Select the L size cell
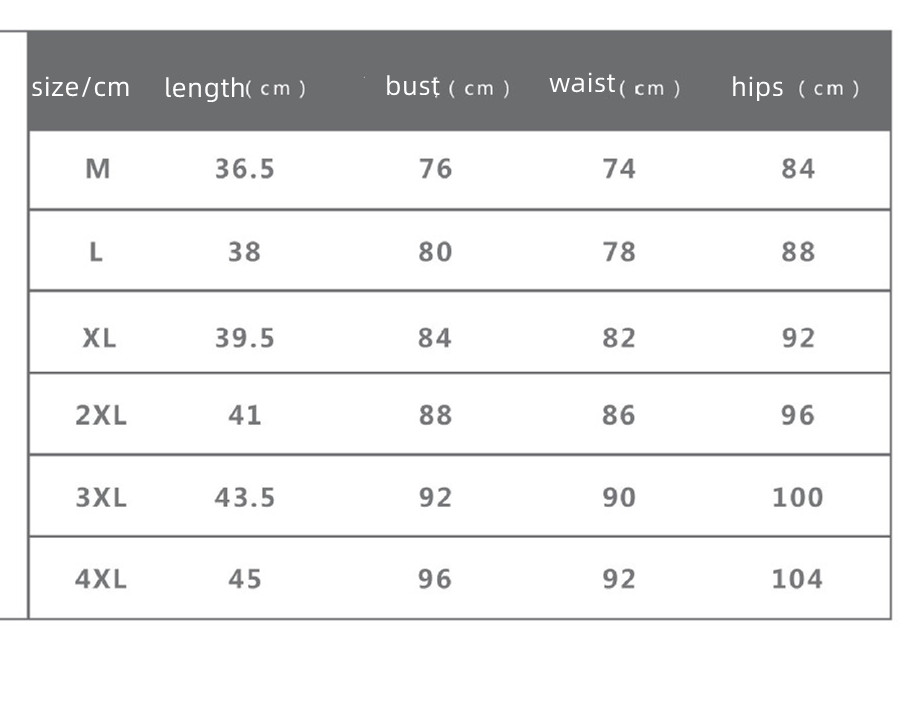Screen dimensions: 922x714 [x=96, y=252]
